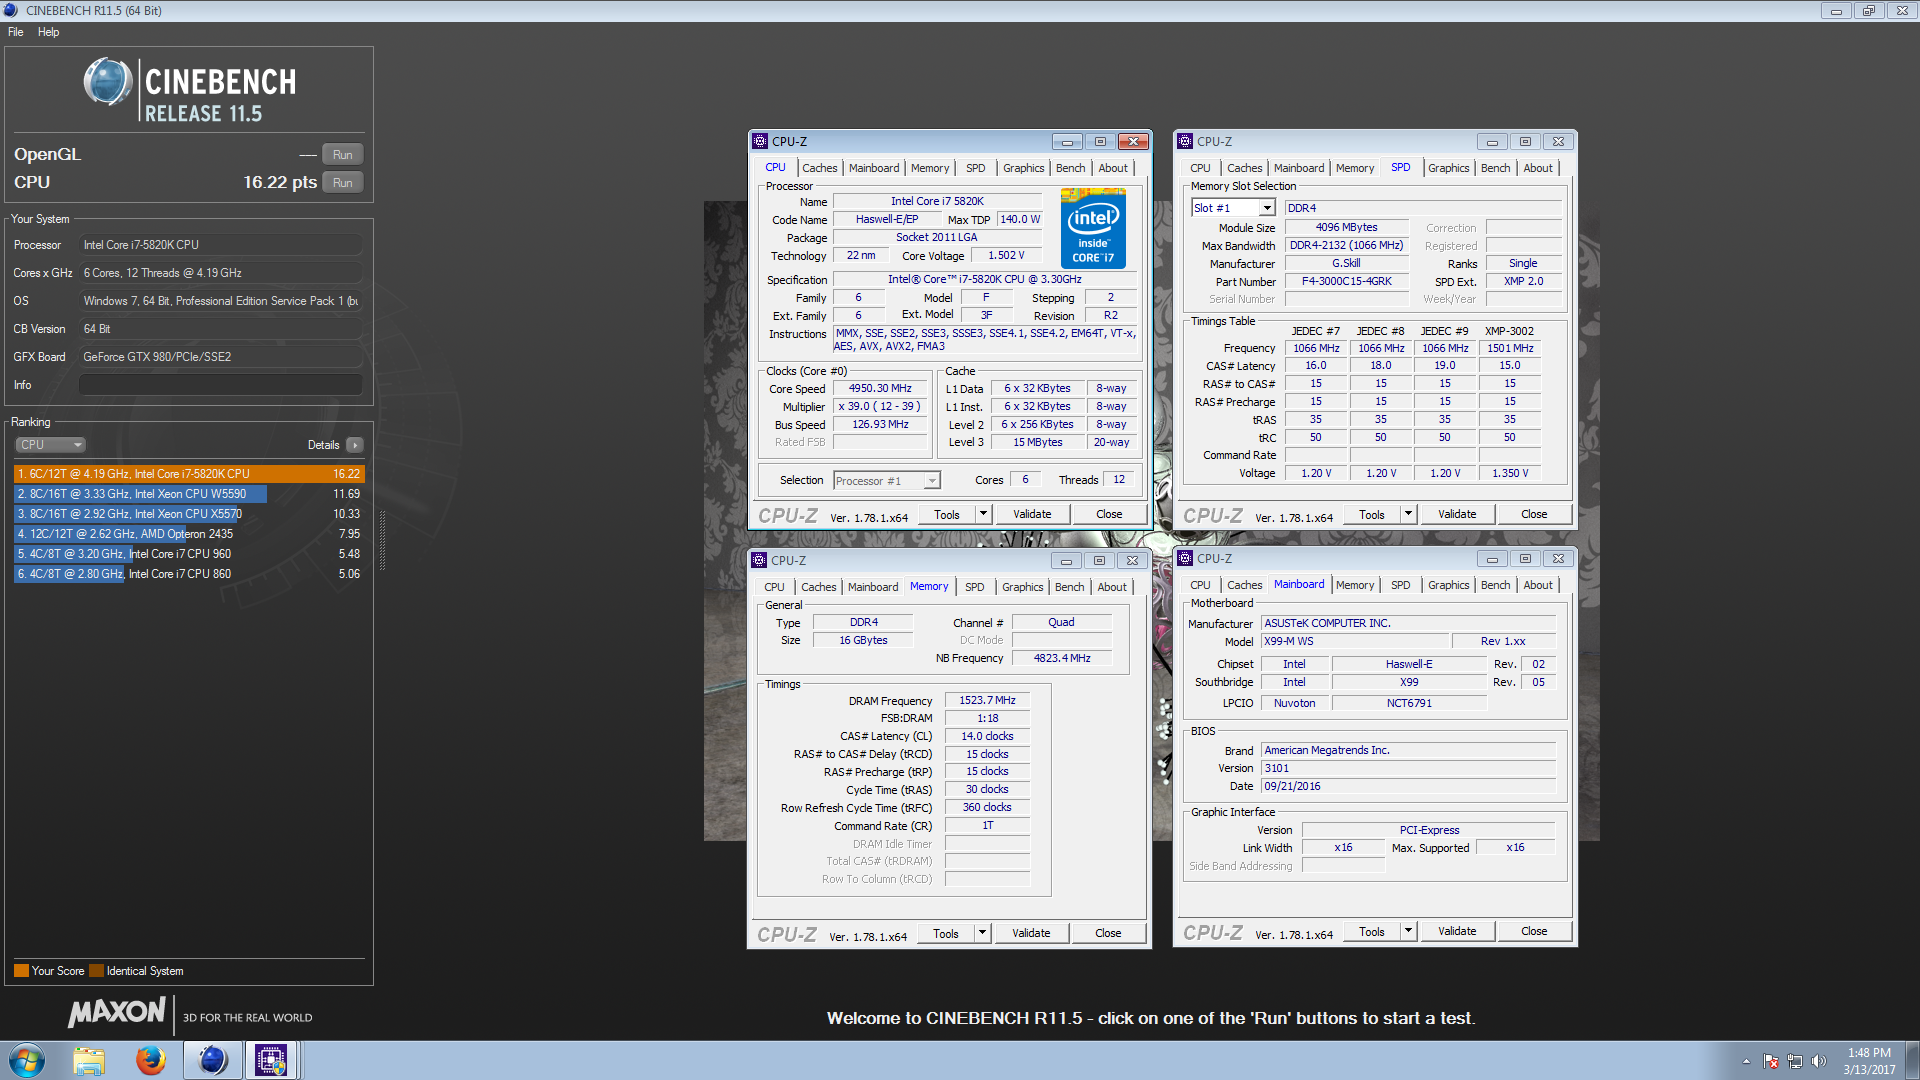Click the CPU-Z title icon in SPD window
The image size is (1920, 1080).
[1185, 141]
